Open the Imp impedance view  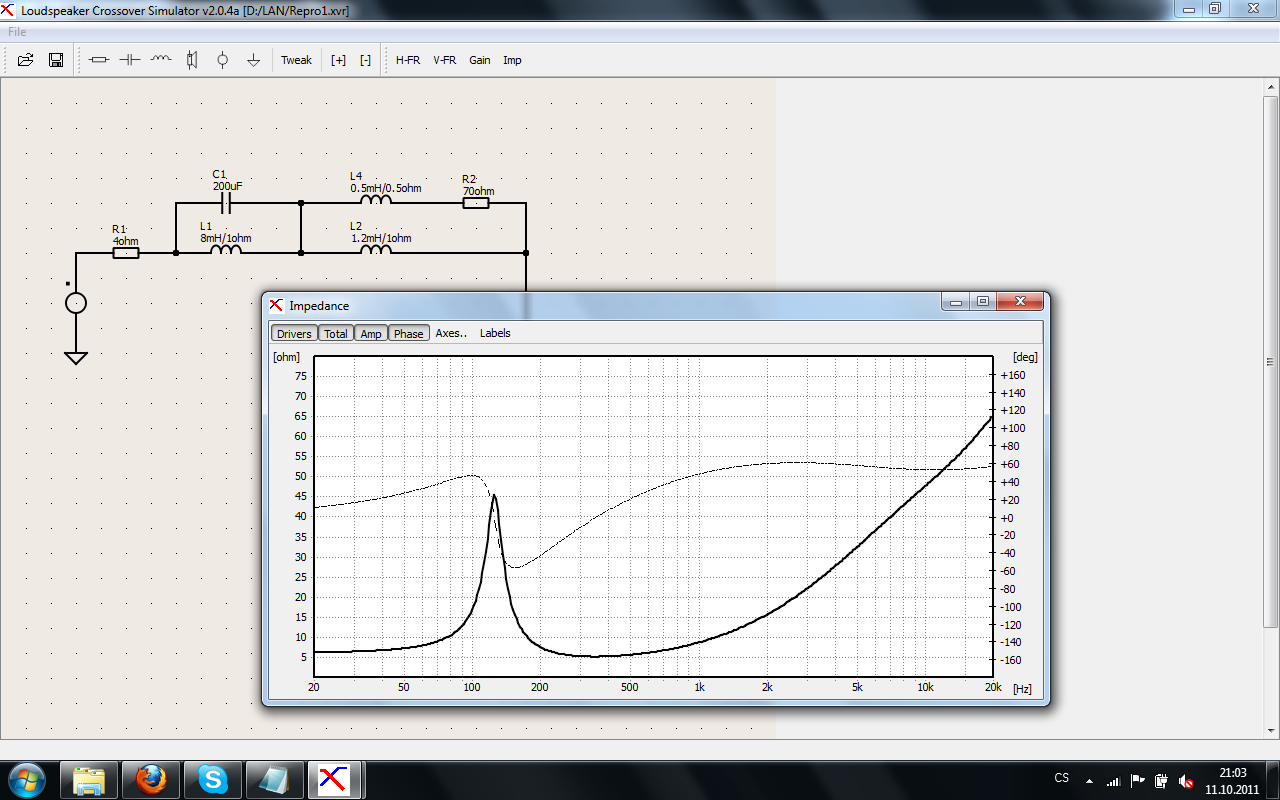pos(512,60)
